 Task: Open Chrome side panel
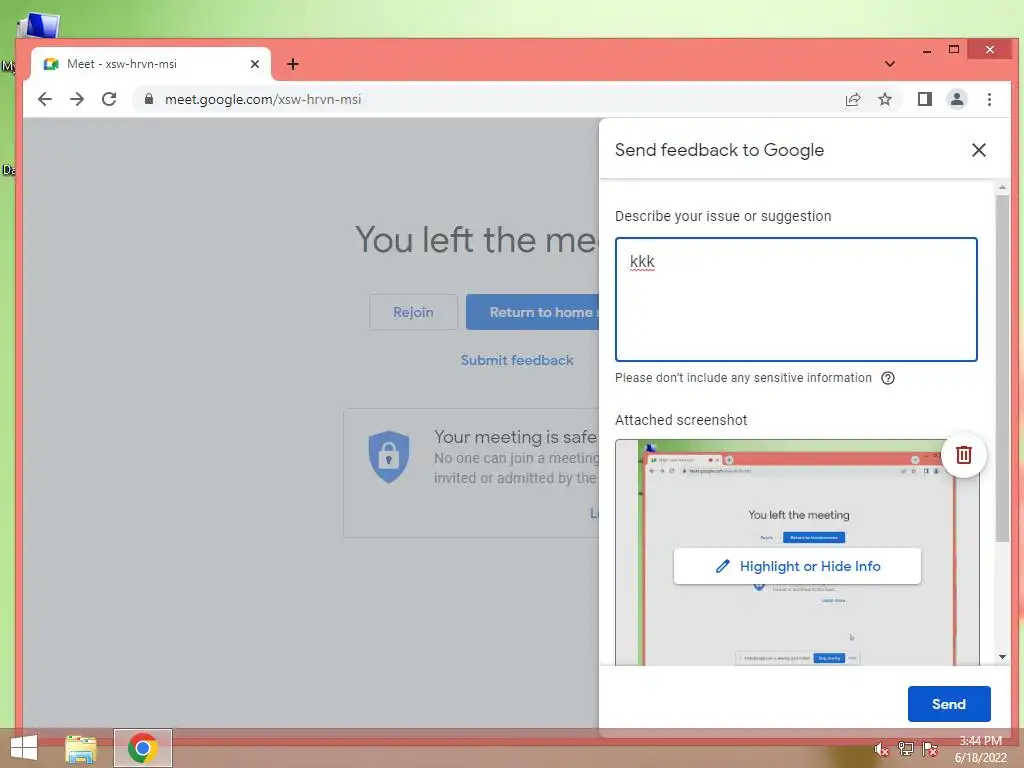click(925, 99)
